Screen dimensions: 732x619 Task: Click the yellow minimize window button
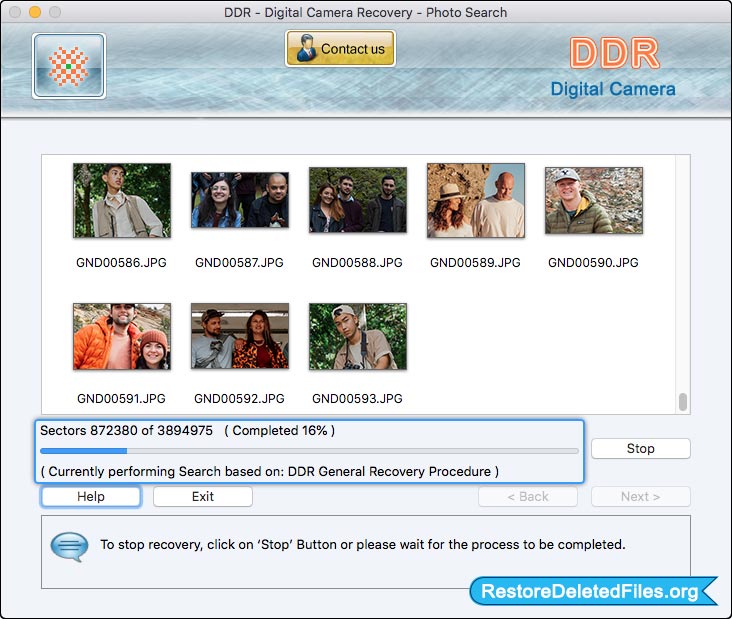coord(35,12)
